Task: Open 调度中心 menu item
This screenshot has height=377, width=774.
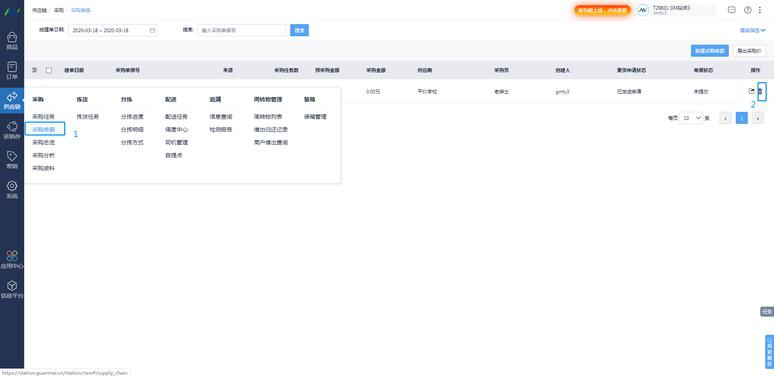Action: click(x=176, y=129)
